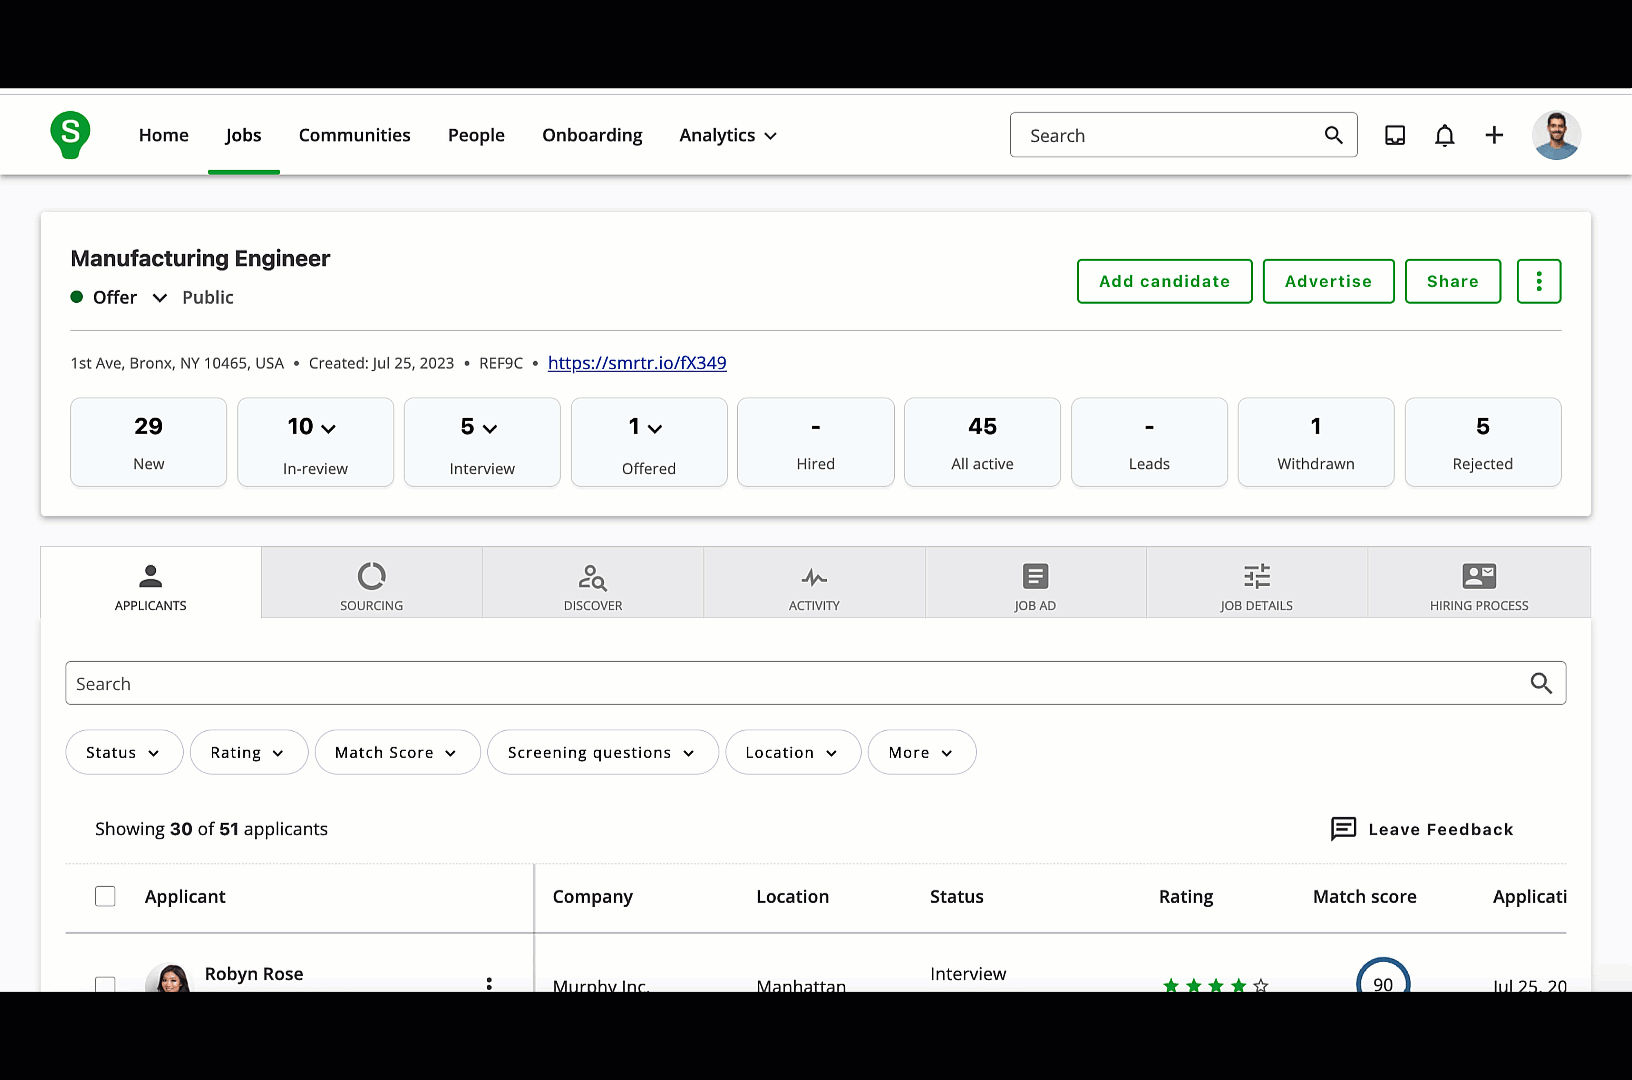Click the All active count card
Viewport: 1632px width, 1080px height.
tap(982, 442)
